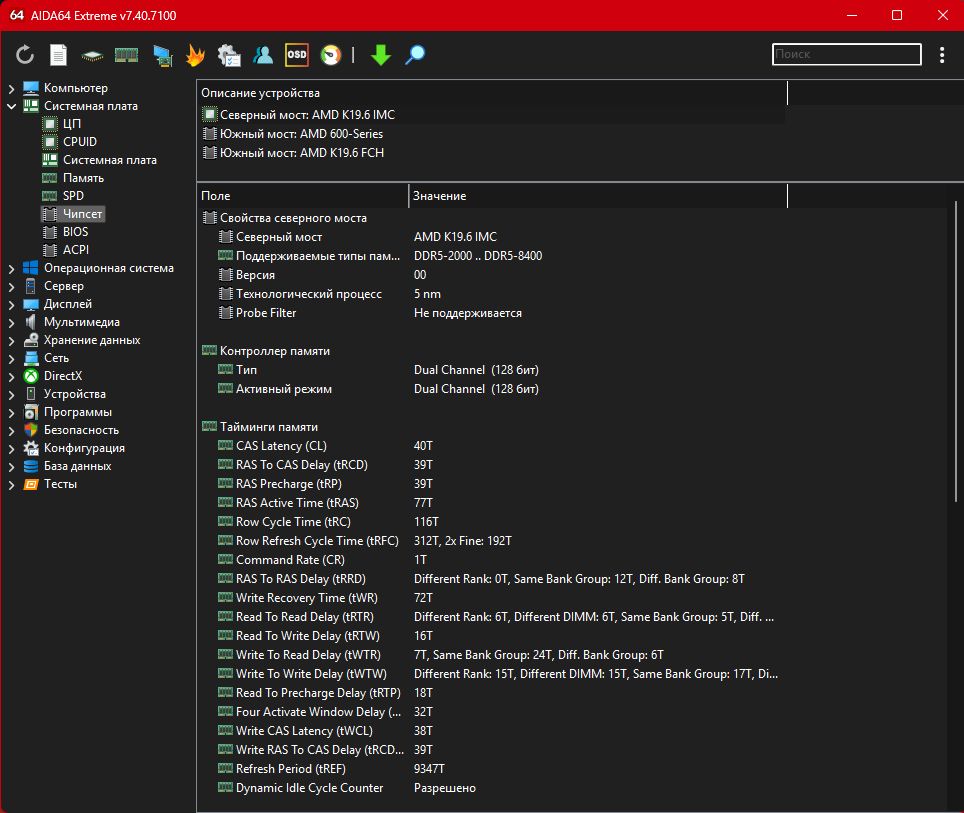Select the RAS Precharge (tRP) row

[x=492, y=483]
